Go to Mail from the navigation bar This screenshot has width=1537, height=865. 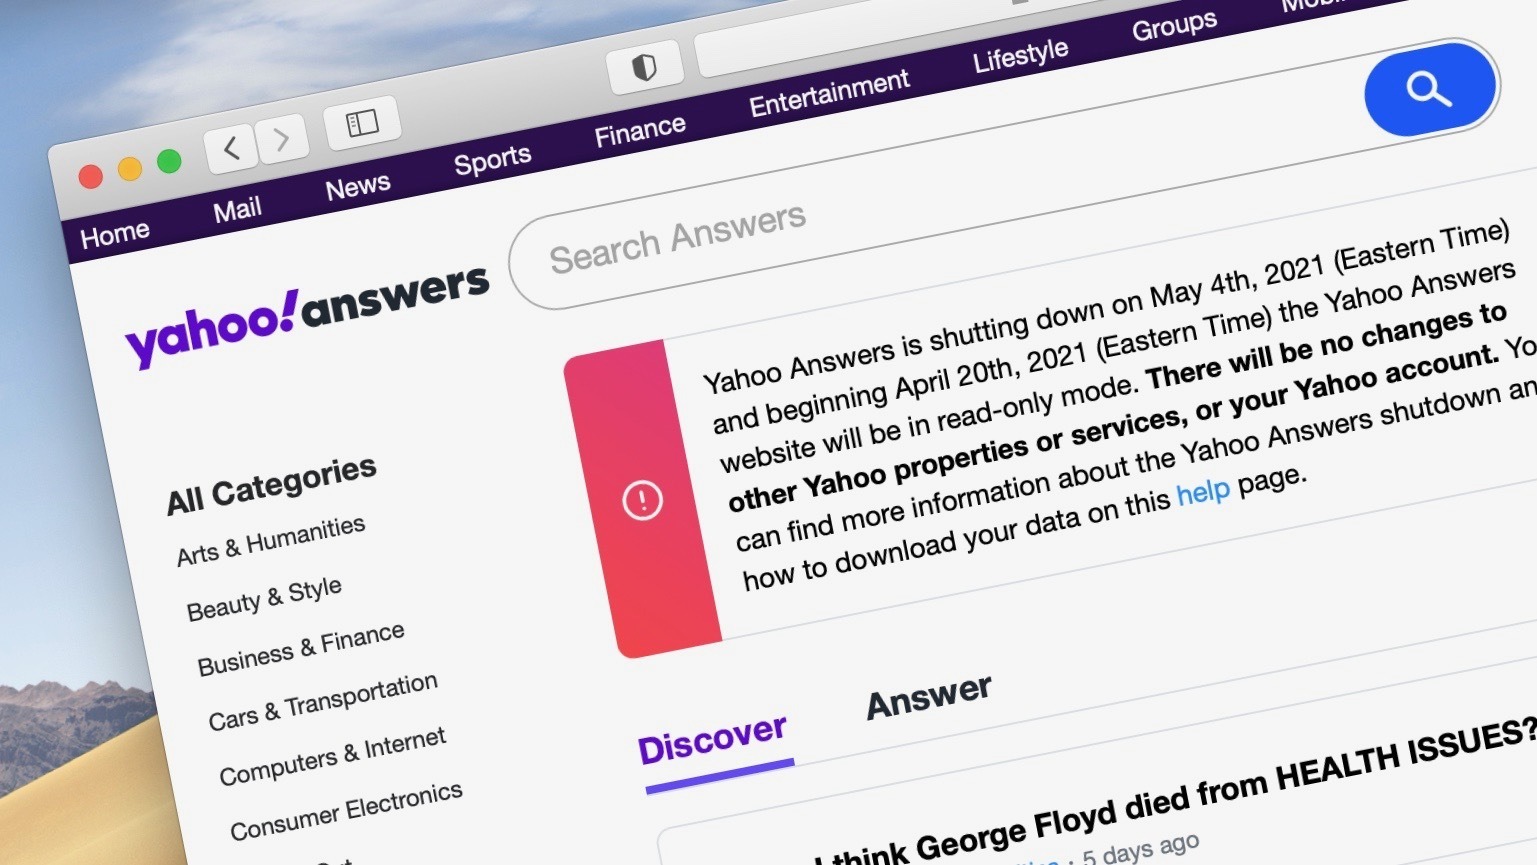[236, 206]
